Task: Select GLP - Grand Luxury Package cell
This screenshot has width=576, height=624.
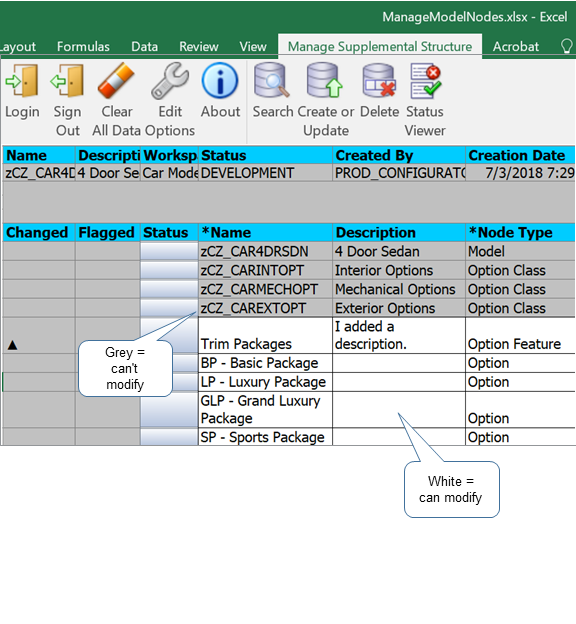Action: click(266, 410)
